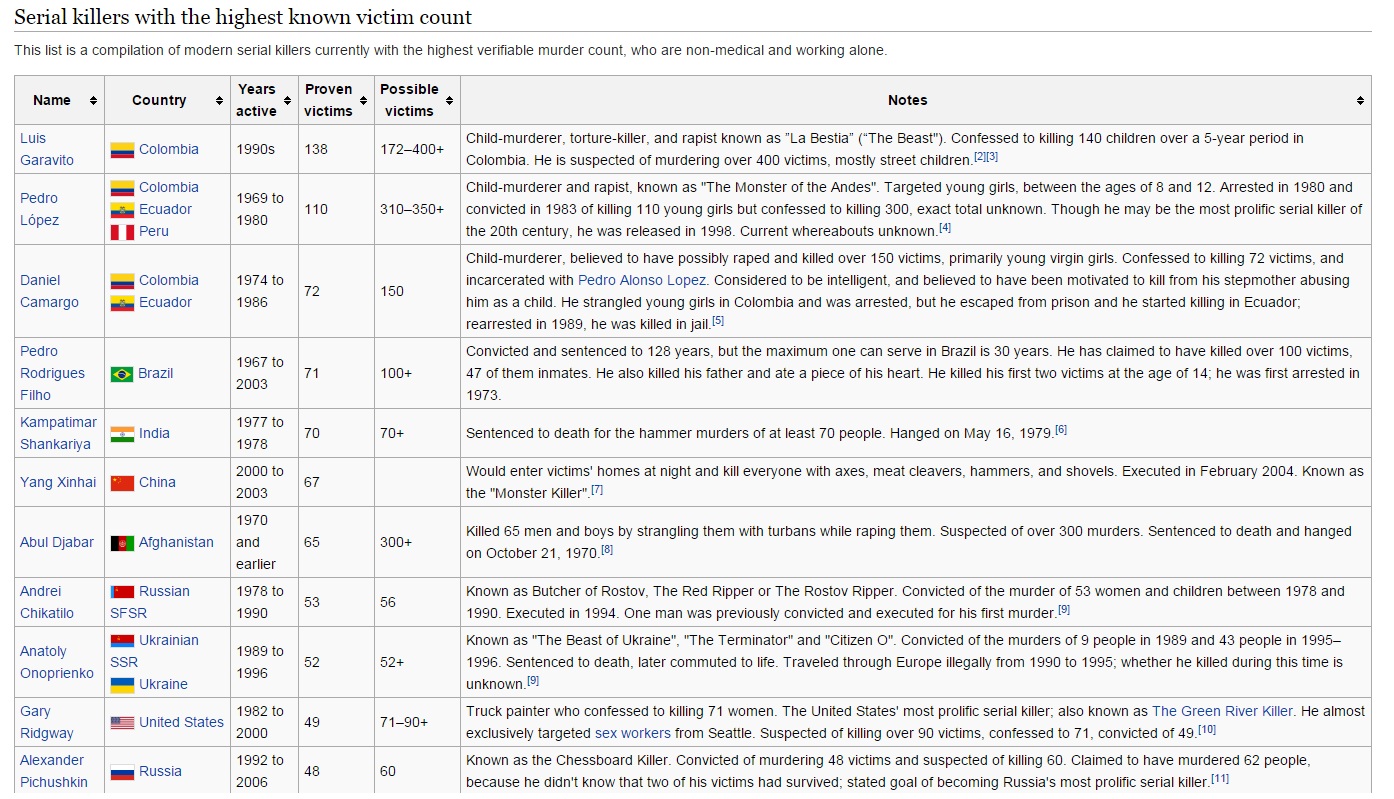The image size is (1394, 799).
Task: Click the Brazil flag icon
Action: coord(122,374)
